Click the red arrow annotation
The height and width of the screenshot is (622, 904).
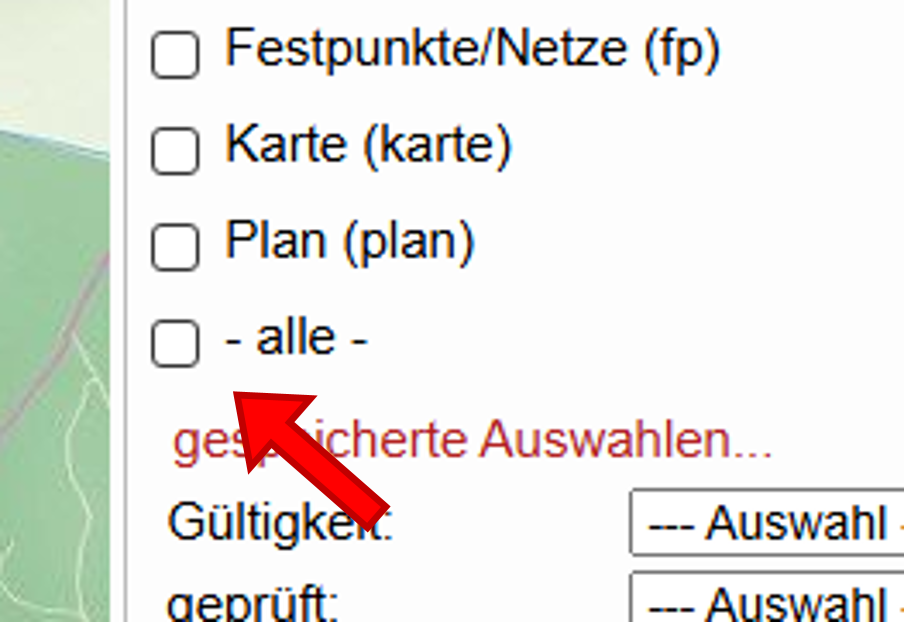click(x=310, y=457)
